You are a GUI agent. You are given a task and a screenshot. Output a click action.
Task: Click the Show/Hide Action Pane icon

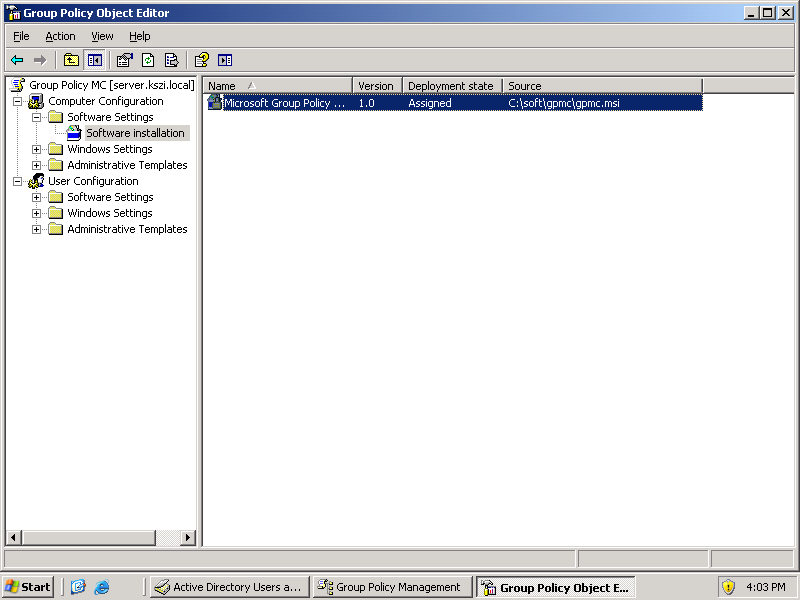click(224, 60)
